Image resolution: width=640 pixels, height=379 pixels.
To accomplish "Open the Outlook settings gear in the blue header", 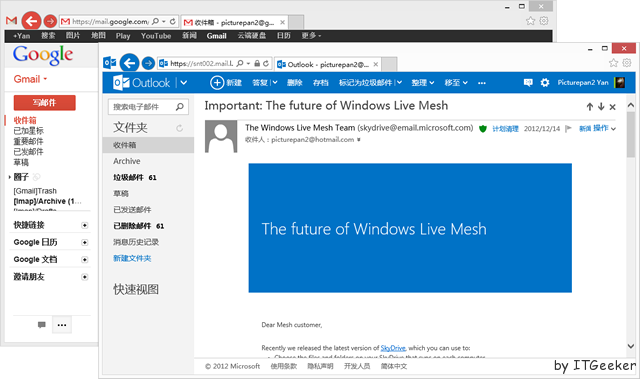I will [545, 83].
